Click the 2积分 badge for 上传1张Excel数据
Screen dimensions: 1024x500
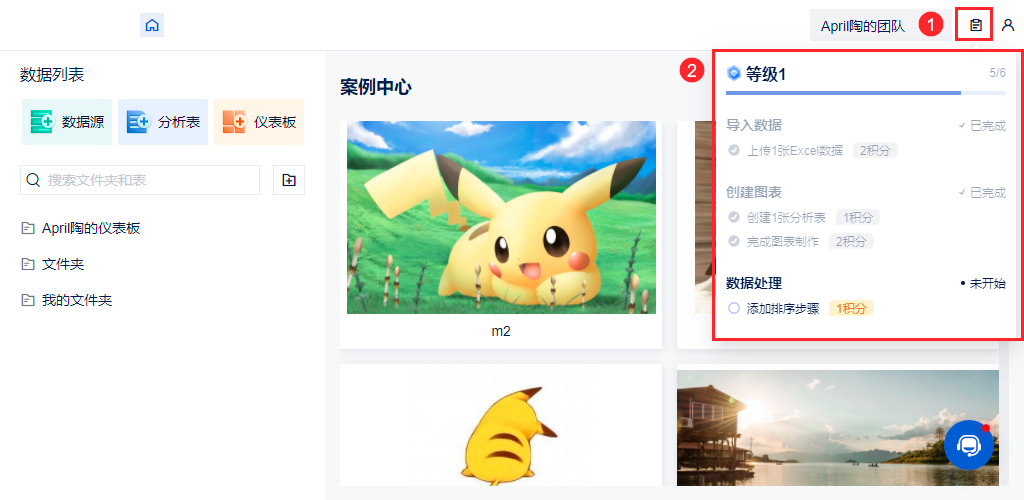[875, 151]
